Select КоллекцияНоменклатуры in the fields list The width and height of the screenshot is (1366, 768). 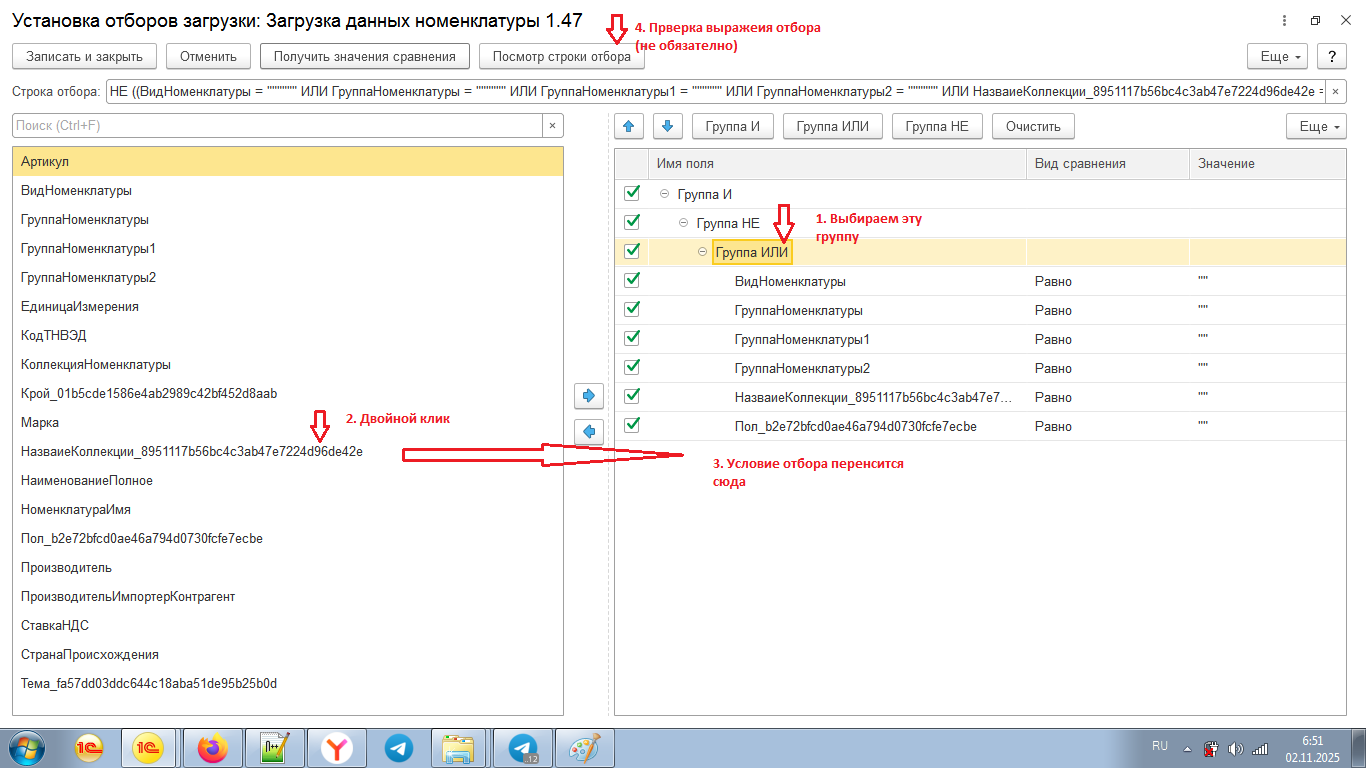(x=288, y=364)
